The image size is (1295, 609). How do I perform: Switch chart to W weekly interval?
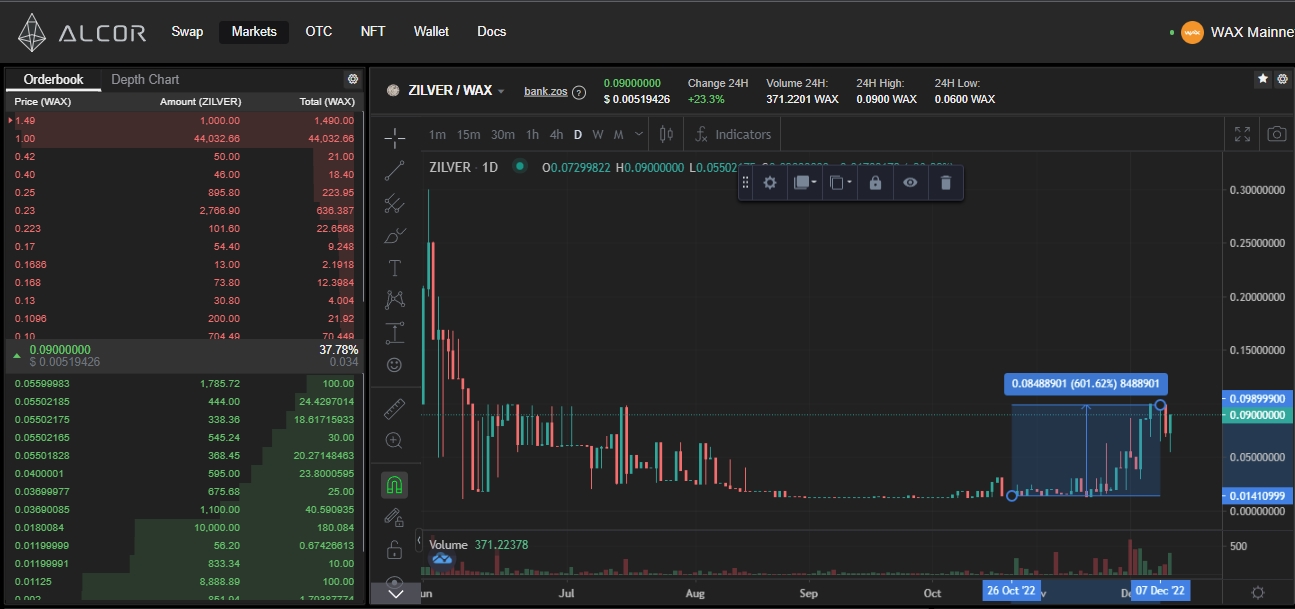tap(598, 134)
